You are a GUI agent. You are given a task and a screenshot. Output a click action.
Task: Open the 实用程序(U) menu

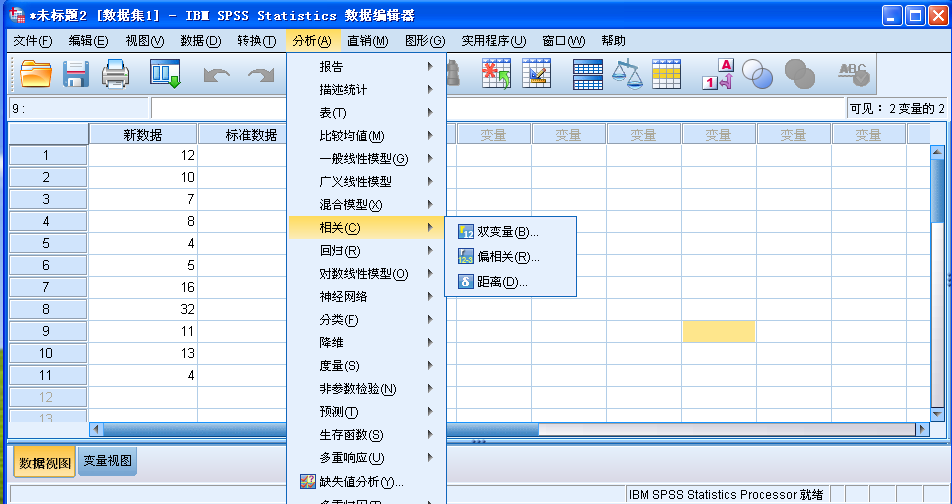(x=494, y=41)
